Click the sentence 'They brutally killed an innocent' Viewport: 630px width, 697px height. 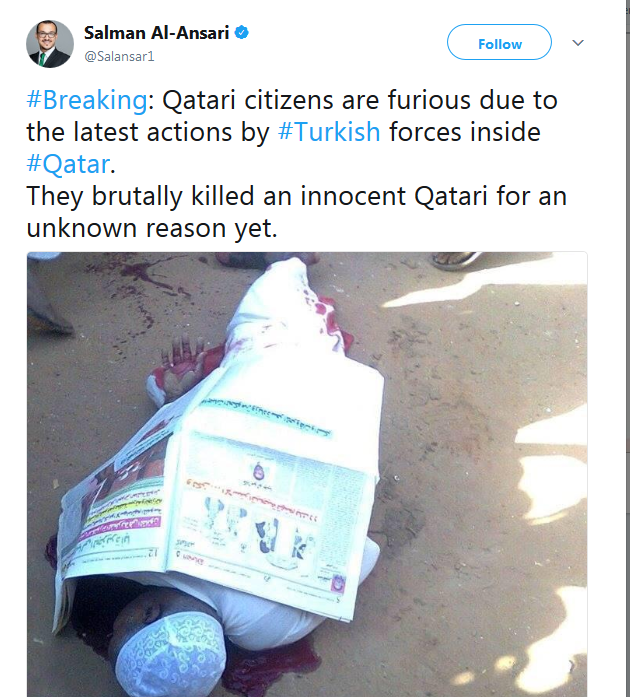(x=216, y=196)
